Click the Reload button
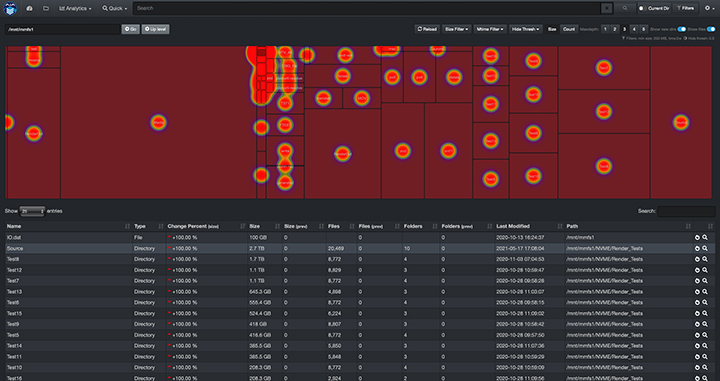 [427, 29]
